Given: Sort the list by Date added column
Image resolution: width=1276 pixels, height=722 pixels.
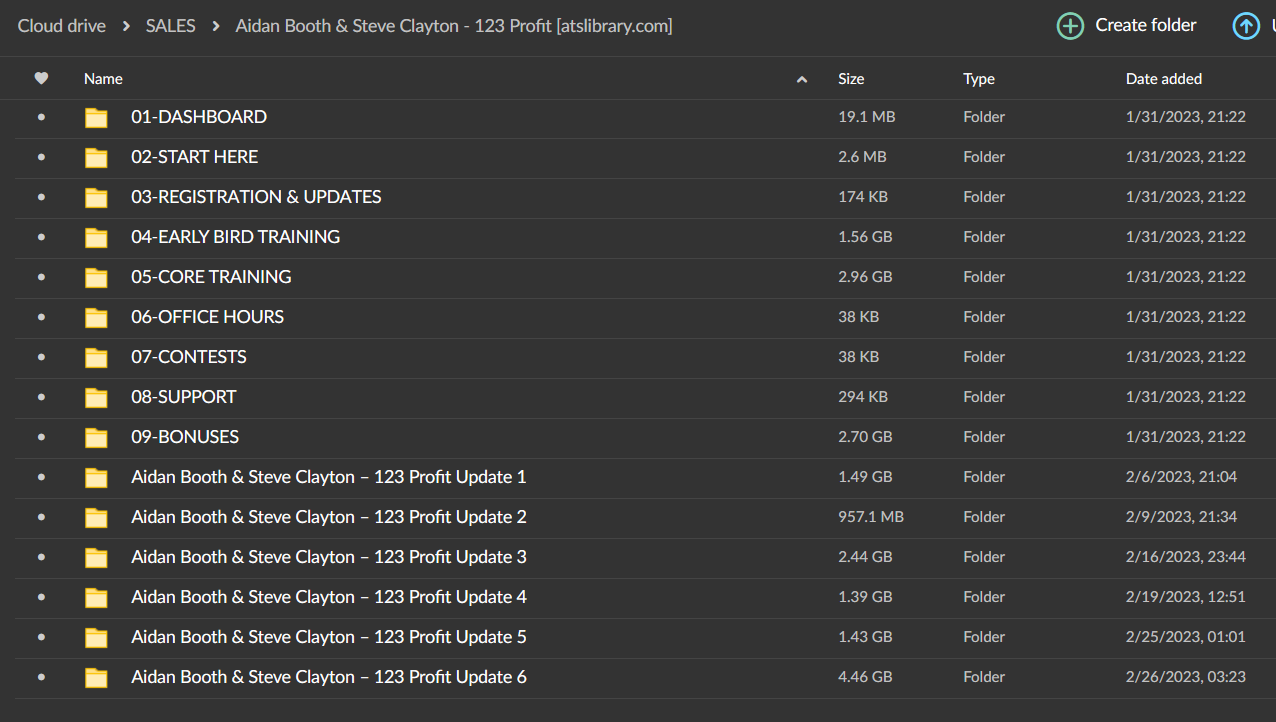Looking at the screenshot, I should tap(1164, 78).
